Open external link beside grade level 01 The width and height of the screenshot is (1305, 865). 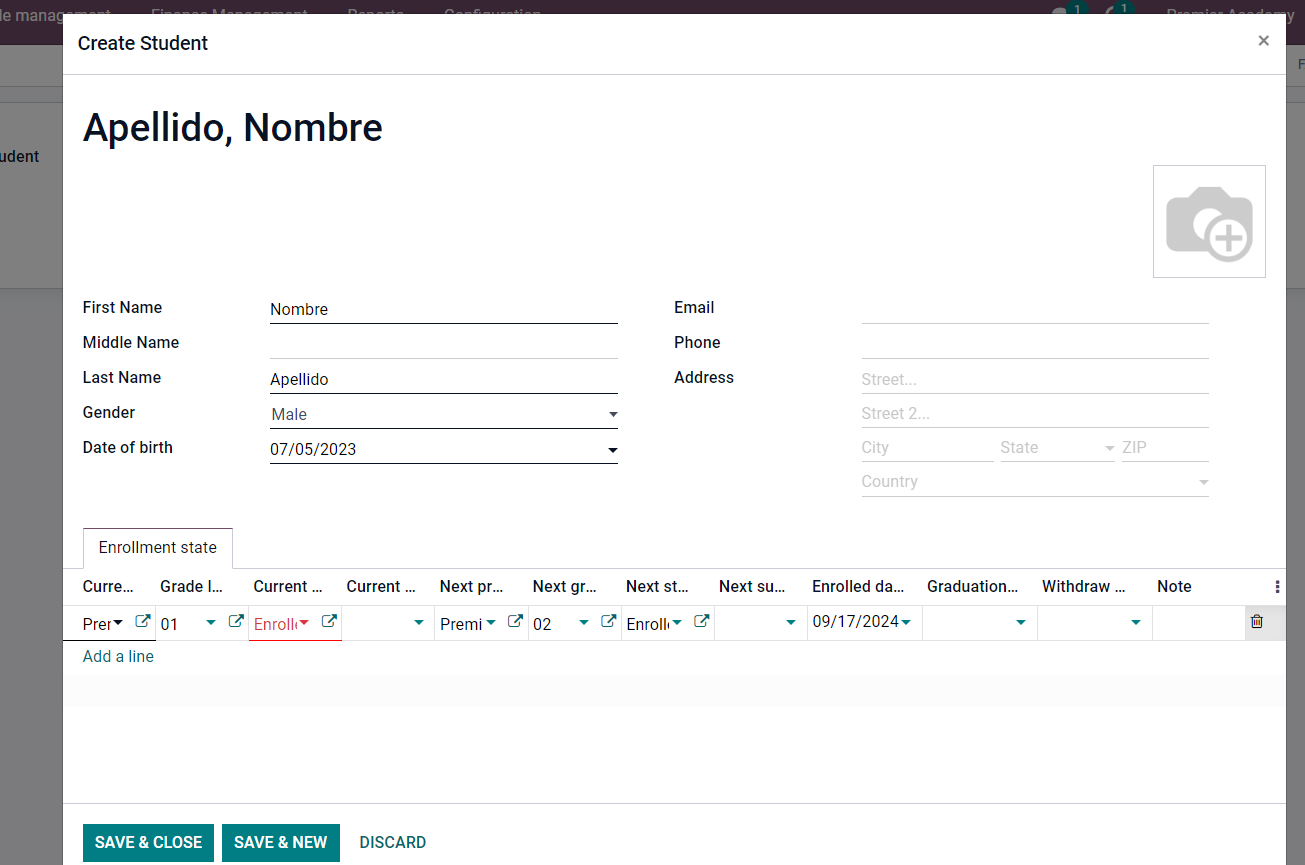point(235,621)
